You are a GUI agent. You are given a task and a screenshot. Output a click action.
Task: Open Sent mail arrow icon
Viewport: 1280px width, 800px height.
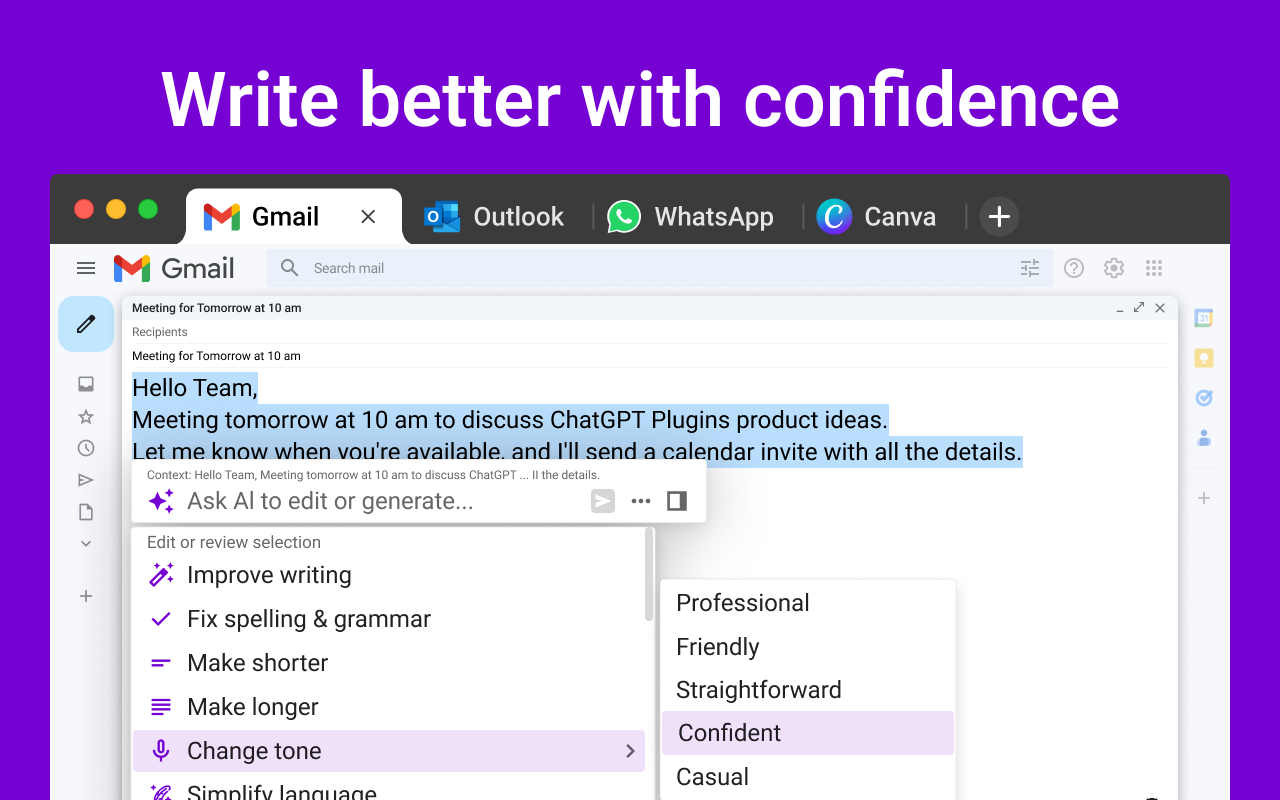pyautogui.click(x=86, y=480)
